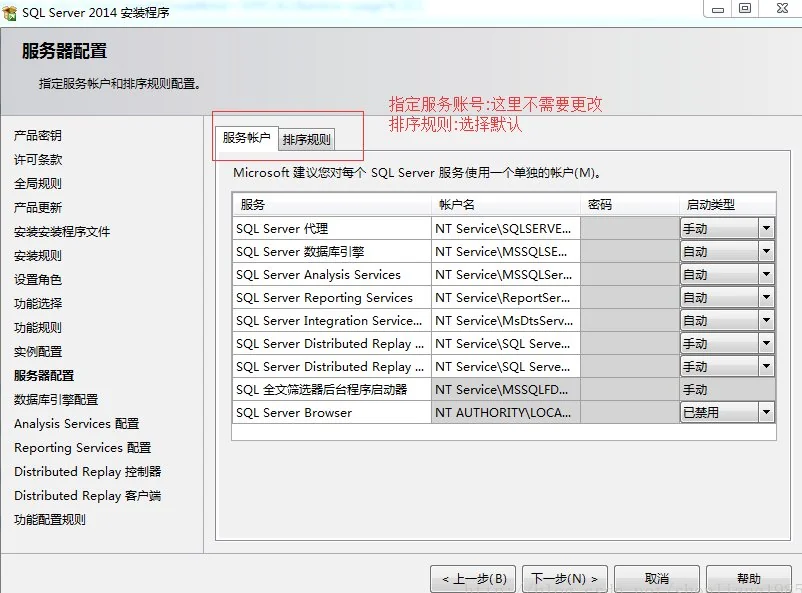
Task: Click account name cell for SQL Server 代理
Action: [505, 228]
